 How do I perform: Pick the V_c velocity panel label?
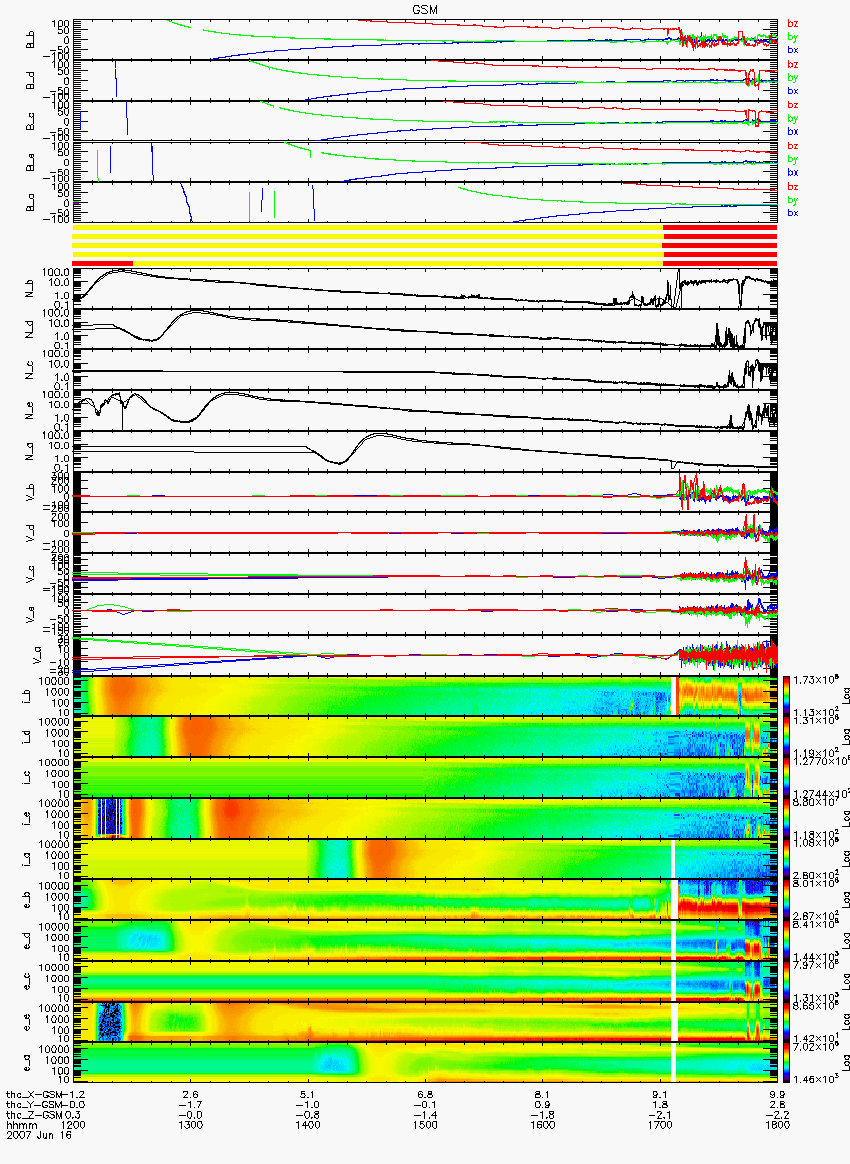[x=31, y=573]
